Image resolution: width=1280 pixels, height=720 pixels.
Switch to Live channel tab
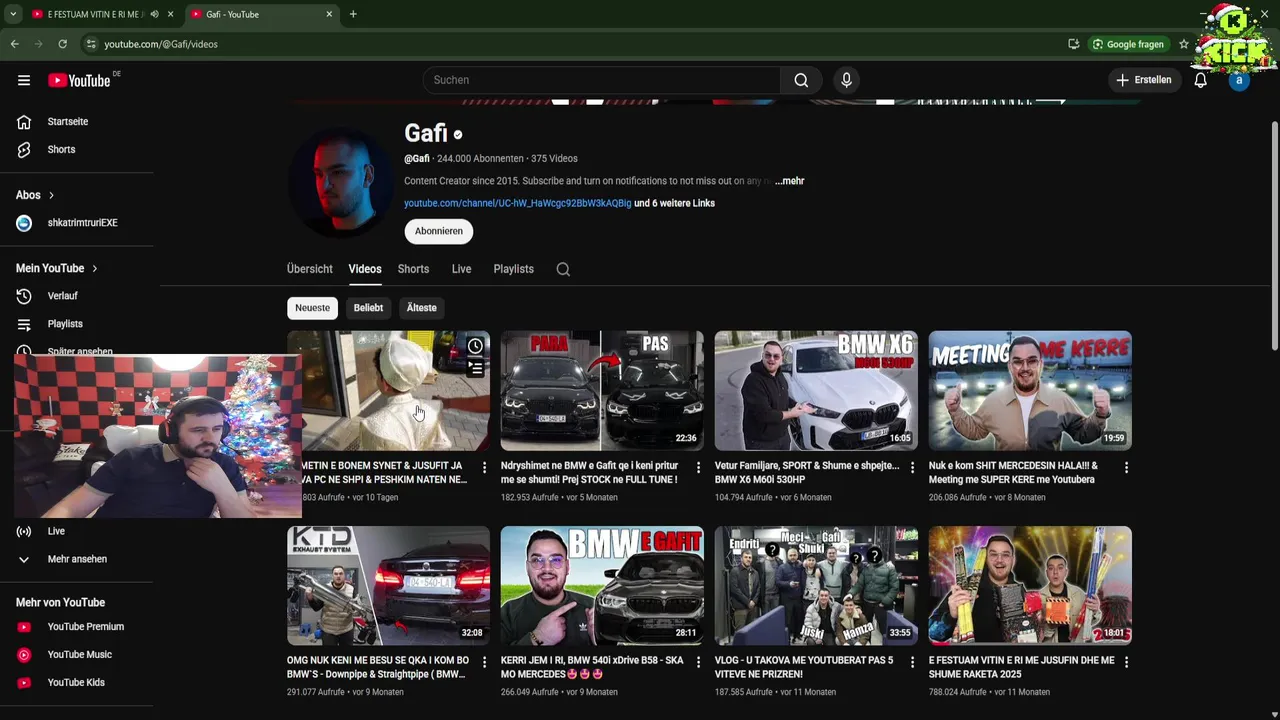(461, 269)
